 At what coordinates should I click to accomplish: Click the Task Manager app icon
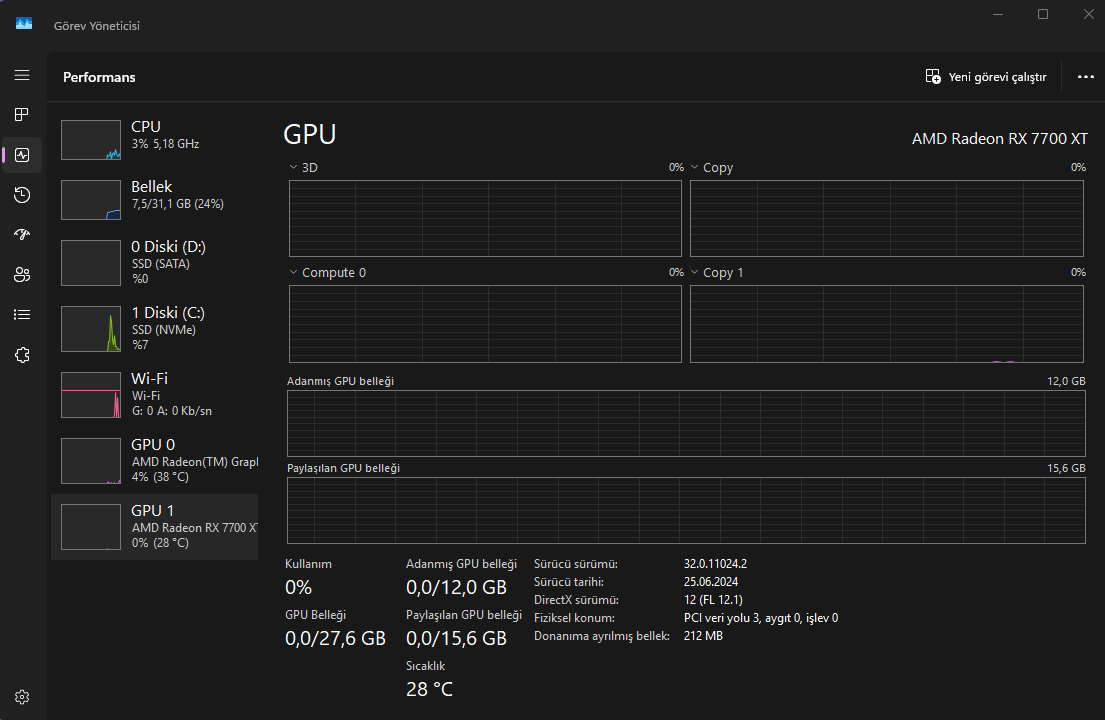24,24
